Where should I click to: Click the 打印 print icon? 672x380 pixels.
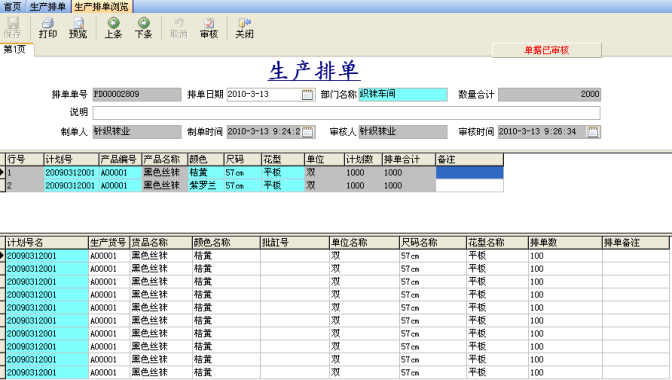tap(48, 28)
